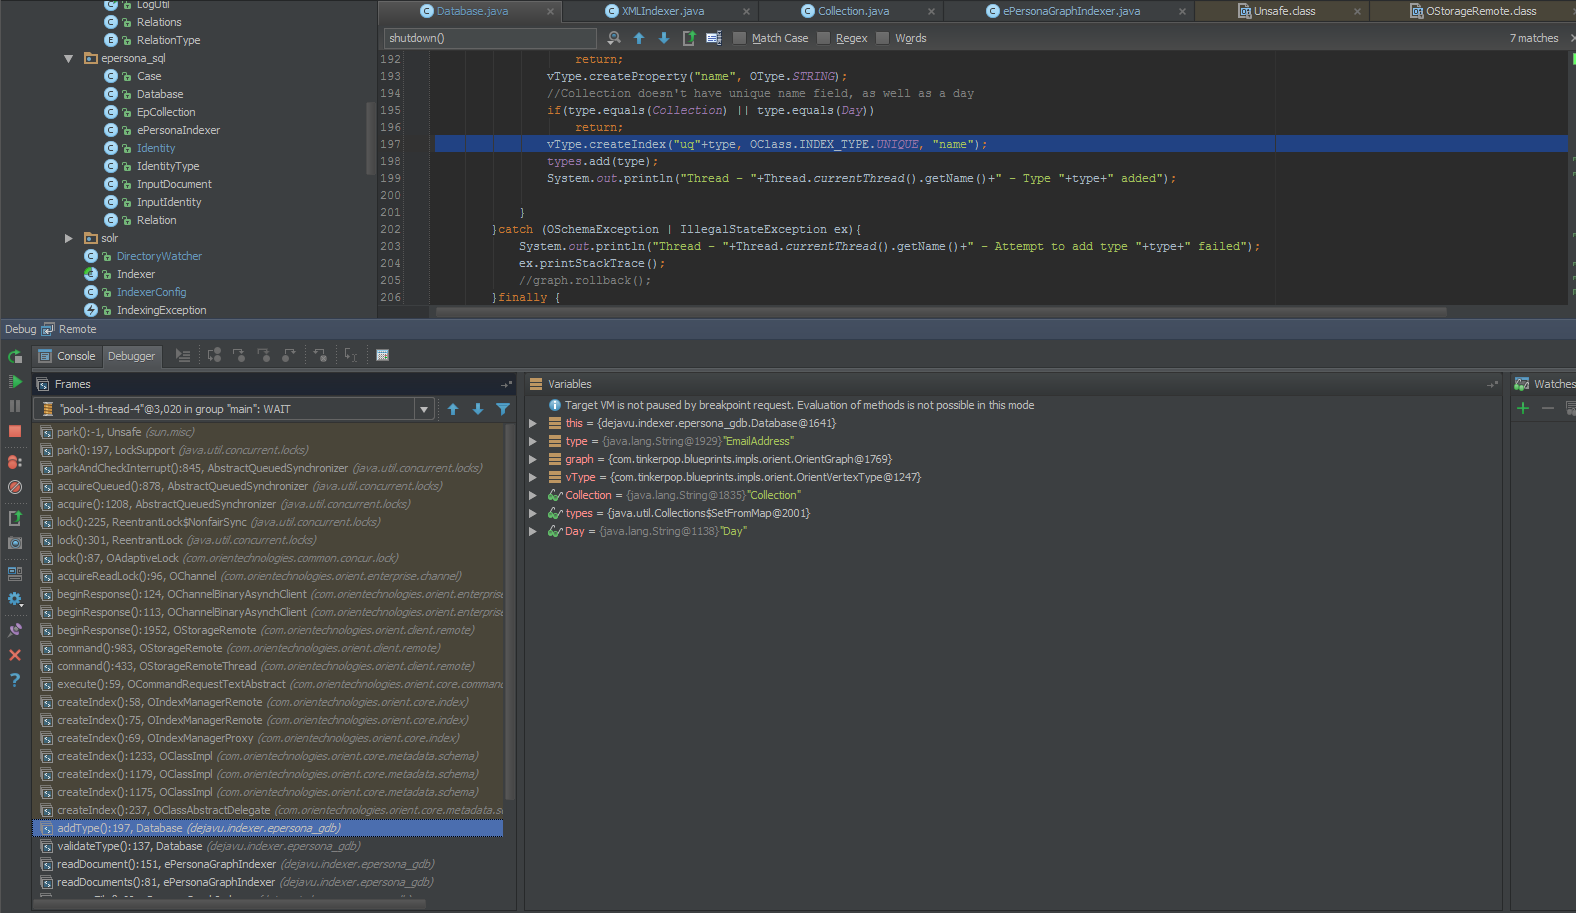The image size is (1576, 913).
Task: Open the thread selector dropdown
Action: pos(424,409)
